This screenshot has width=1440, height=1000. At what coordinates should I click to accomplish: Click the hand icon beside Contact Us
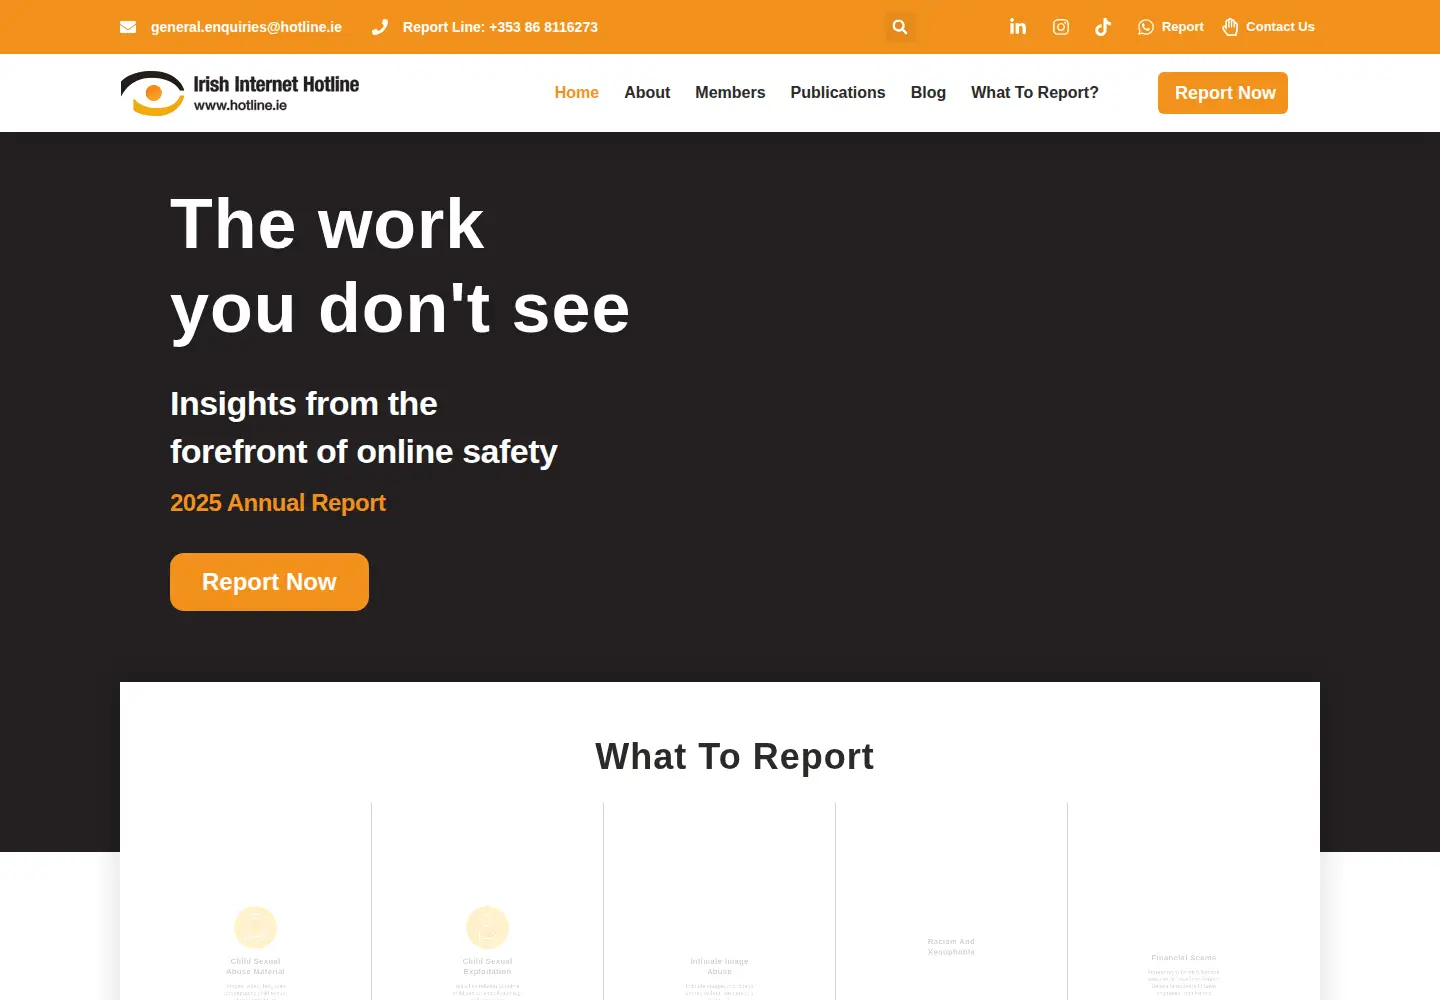pos(1230,27)
